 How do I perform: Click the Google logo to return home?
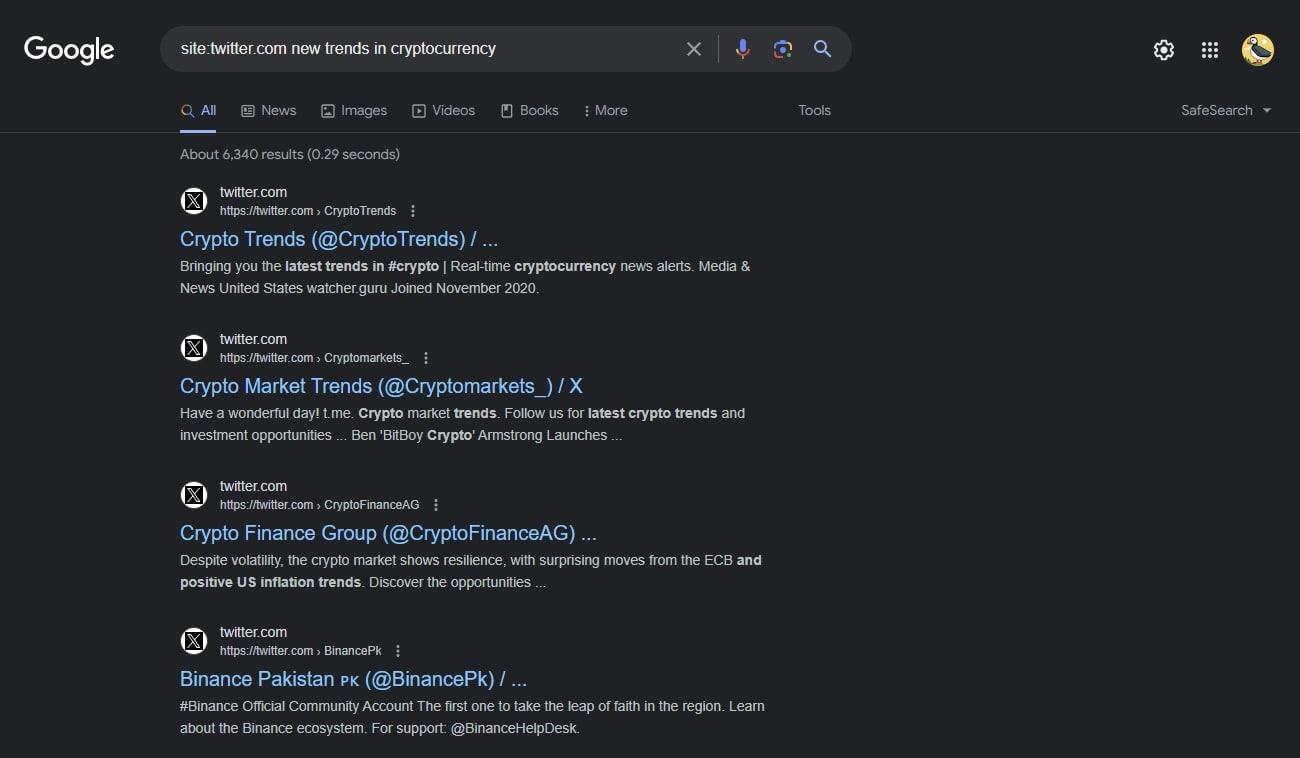[68, 50]
